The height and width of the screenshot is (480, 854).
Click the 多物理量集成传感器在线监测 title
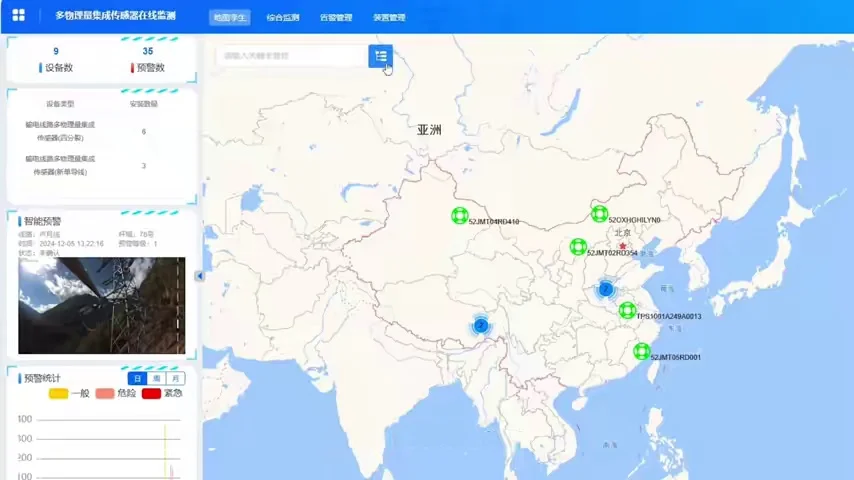[x=115, y=16]
